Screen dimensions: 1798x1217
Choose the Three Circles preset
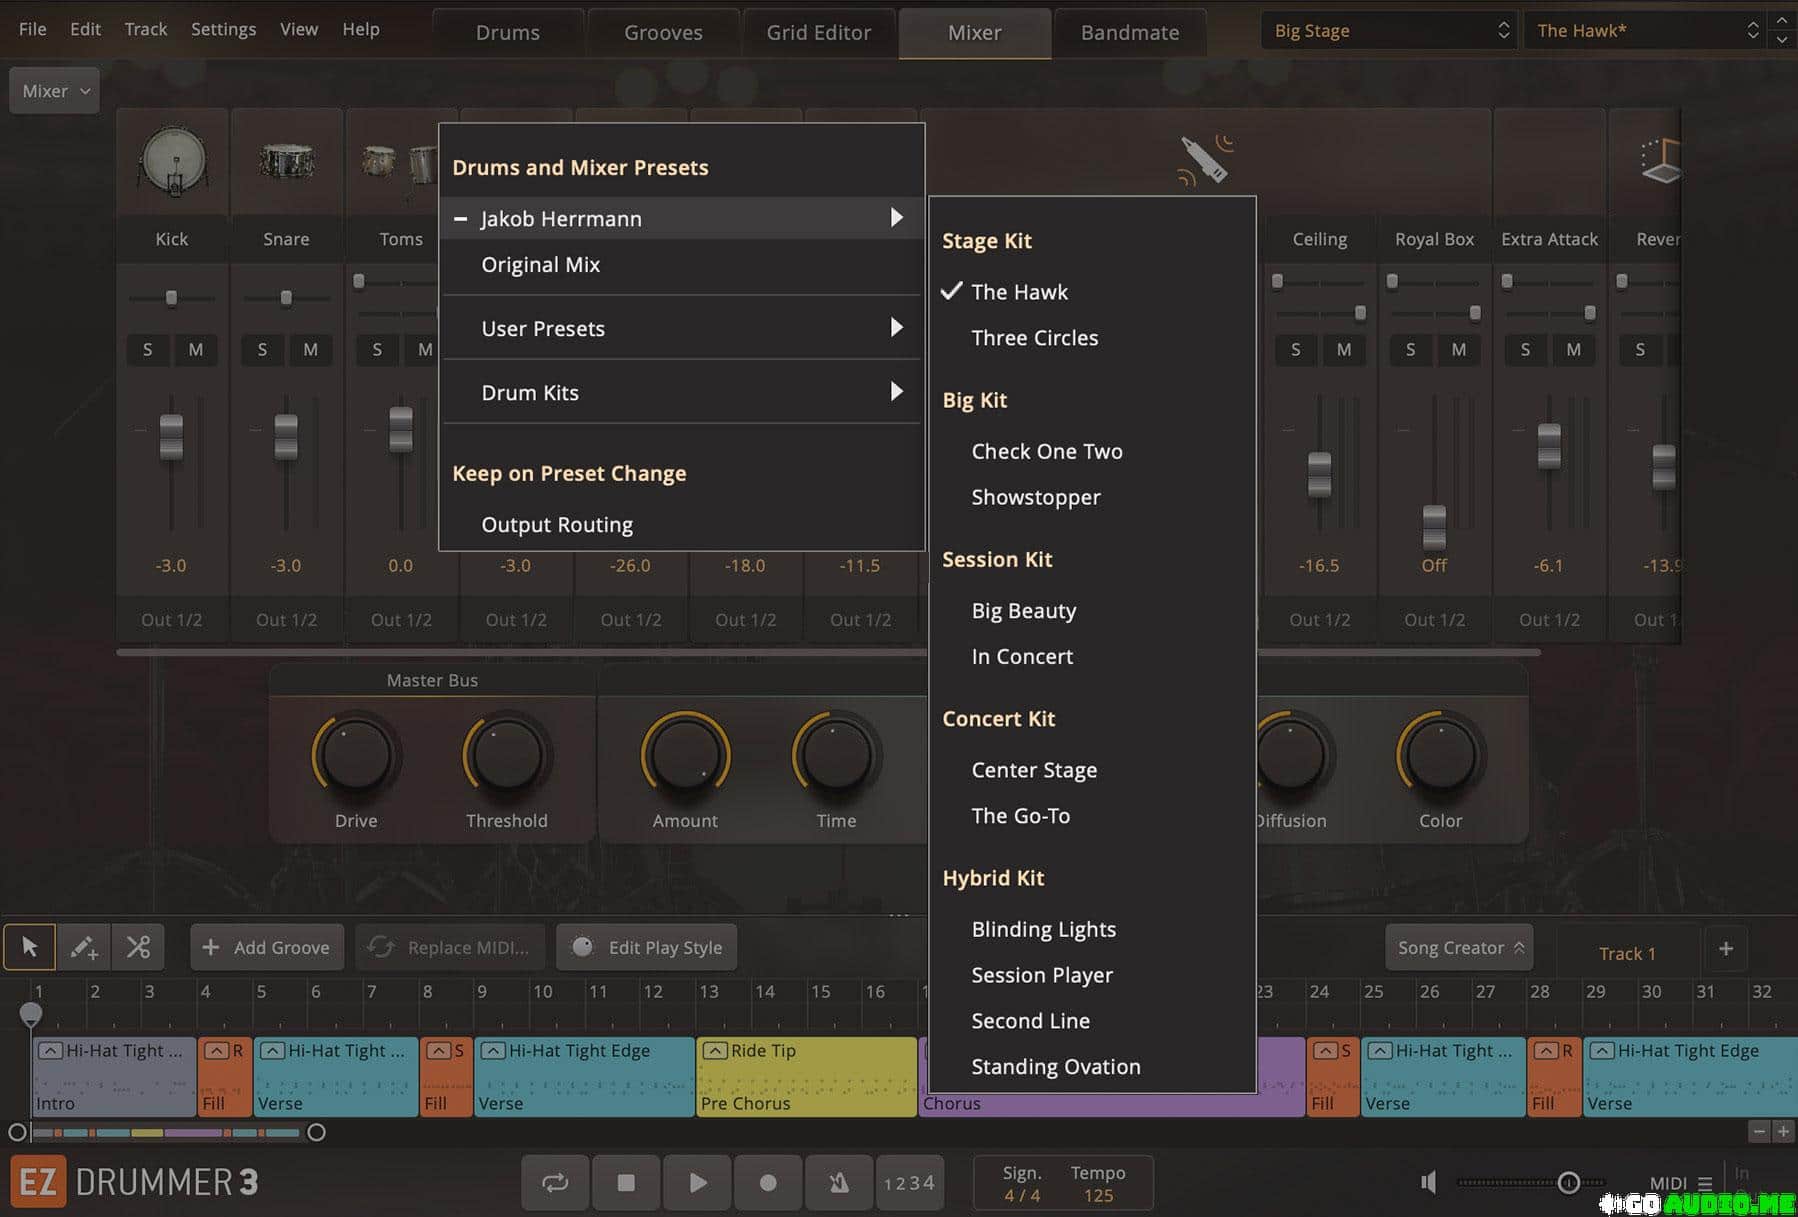click(1092, 338)
